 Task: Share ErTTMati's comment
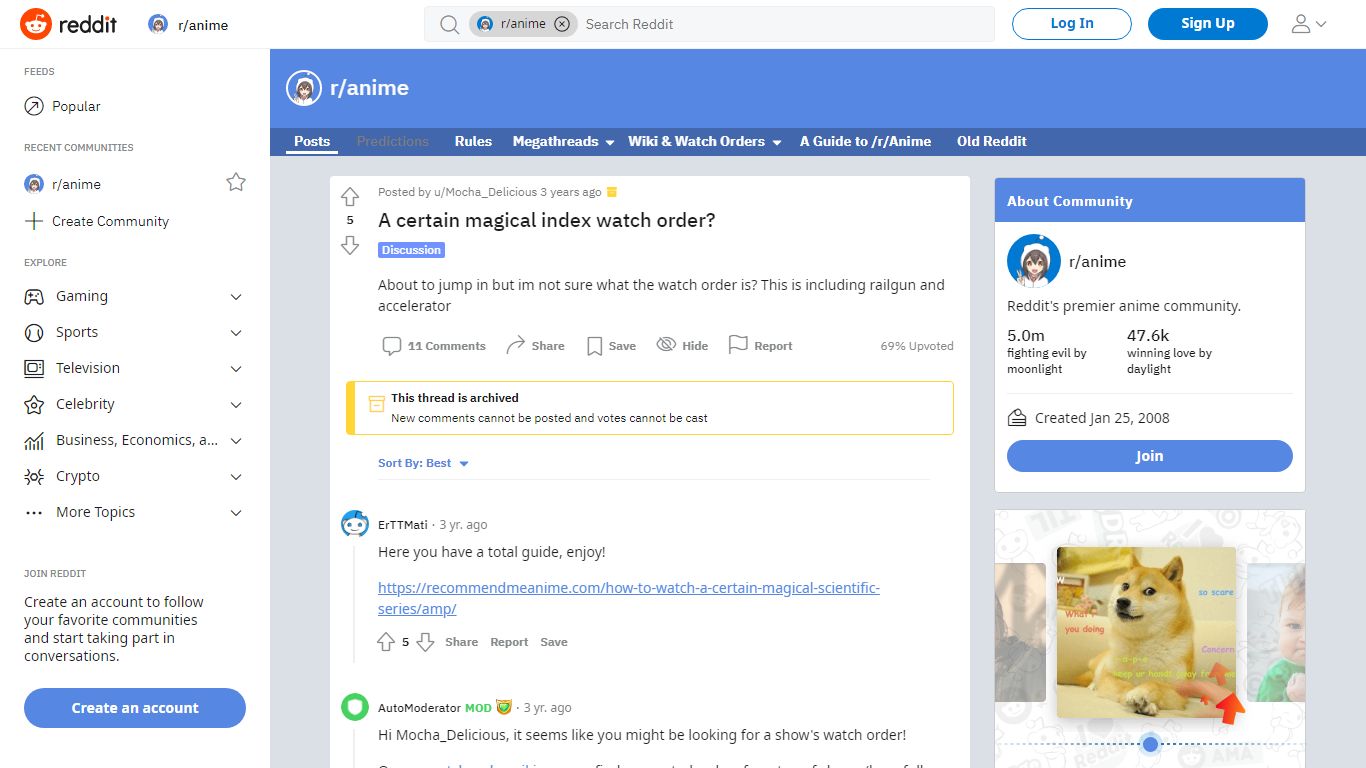(461, 642)
